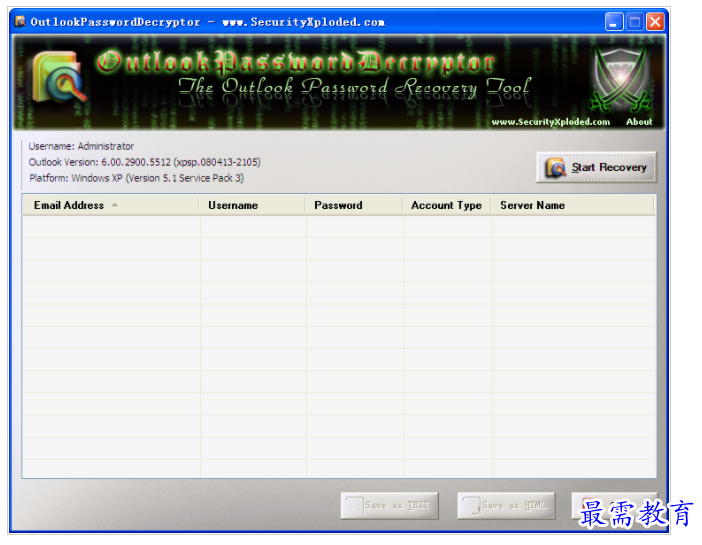Click the Save as HTML button
This screenshot has width=702, height=545.
(506, 506)
